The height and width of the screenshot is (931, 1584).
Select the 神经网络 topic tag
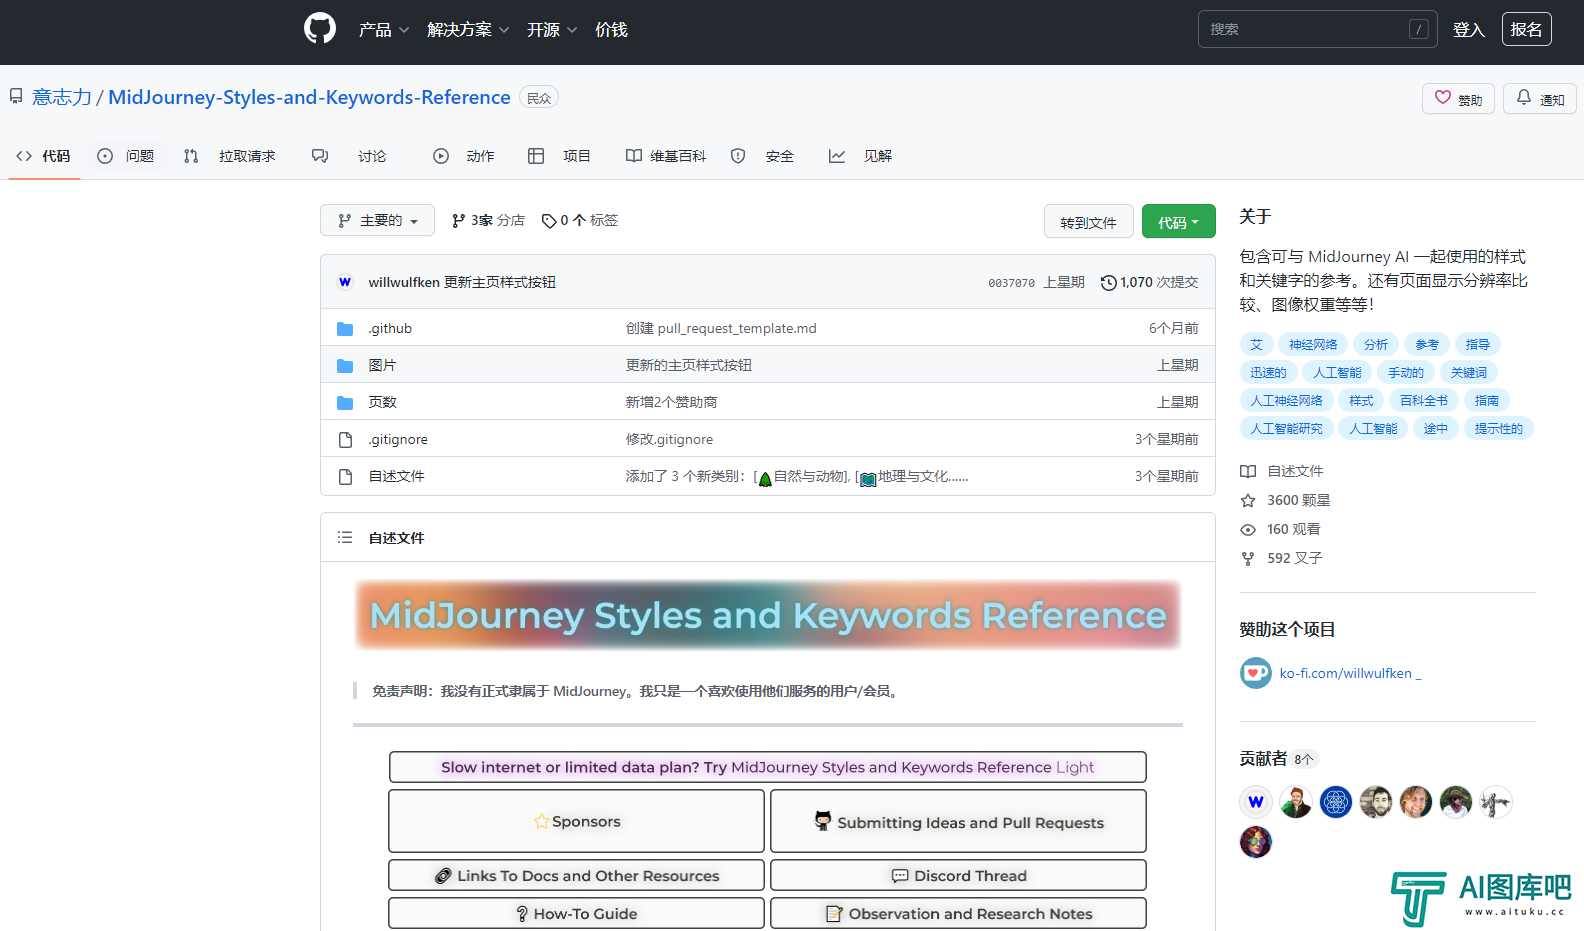1313,344
